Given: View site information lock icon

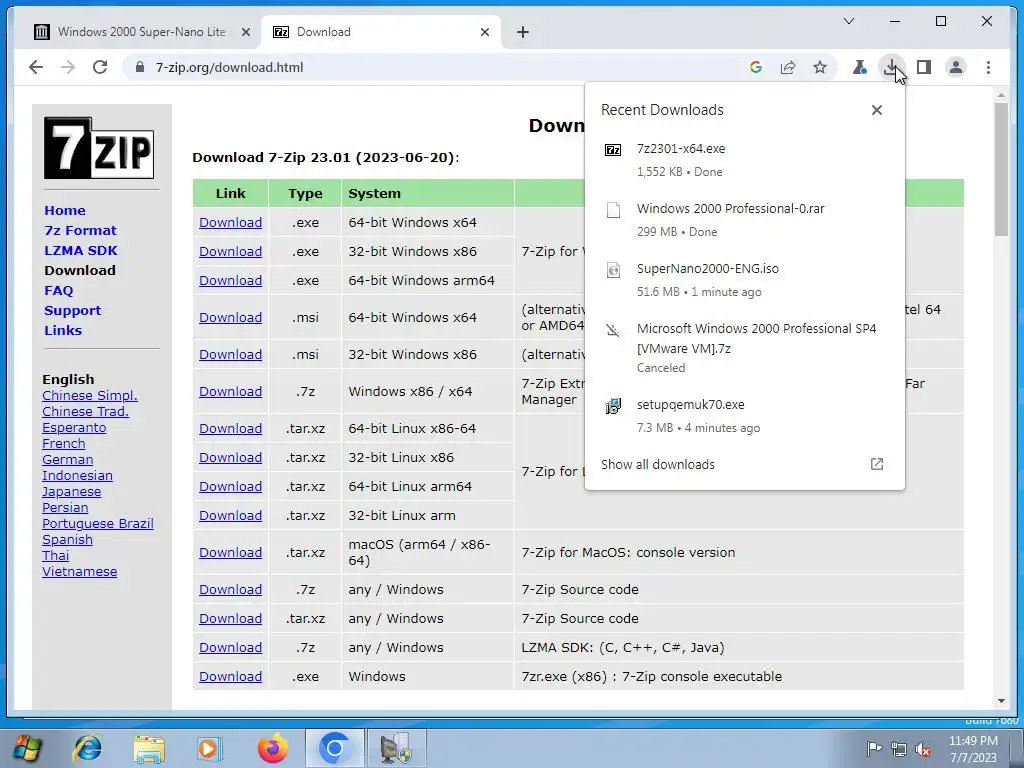Looking at the screenshot, I should click(x=139, y=67).
